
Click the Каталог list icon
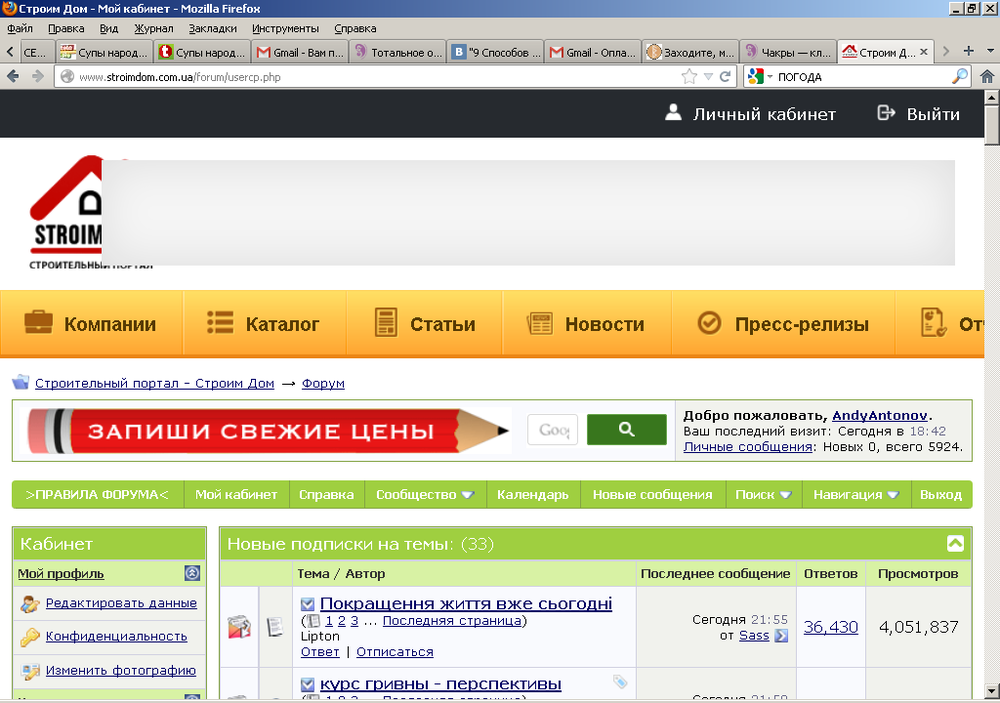click(220, 323)
